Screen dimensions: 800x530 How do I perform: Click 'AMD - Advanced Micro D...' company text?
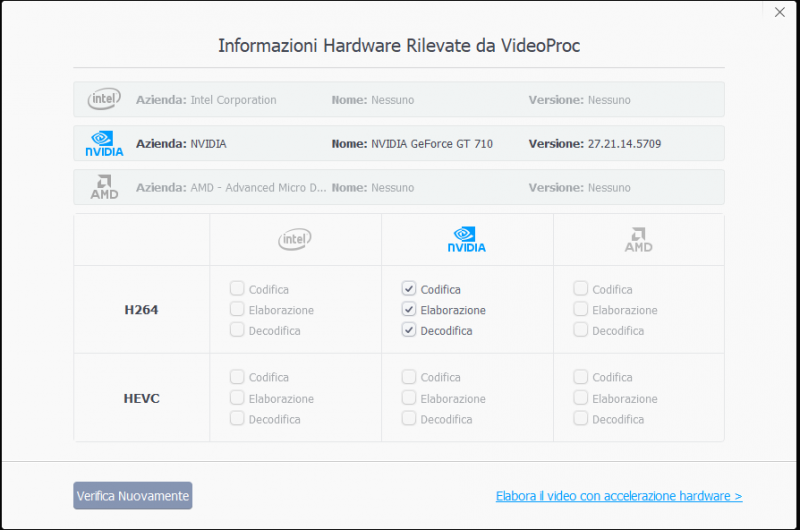pyautogui.click(x=258, y=188)
